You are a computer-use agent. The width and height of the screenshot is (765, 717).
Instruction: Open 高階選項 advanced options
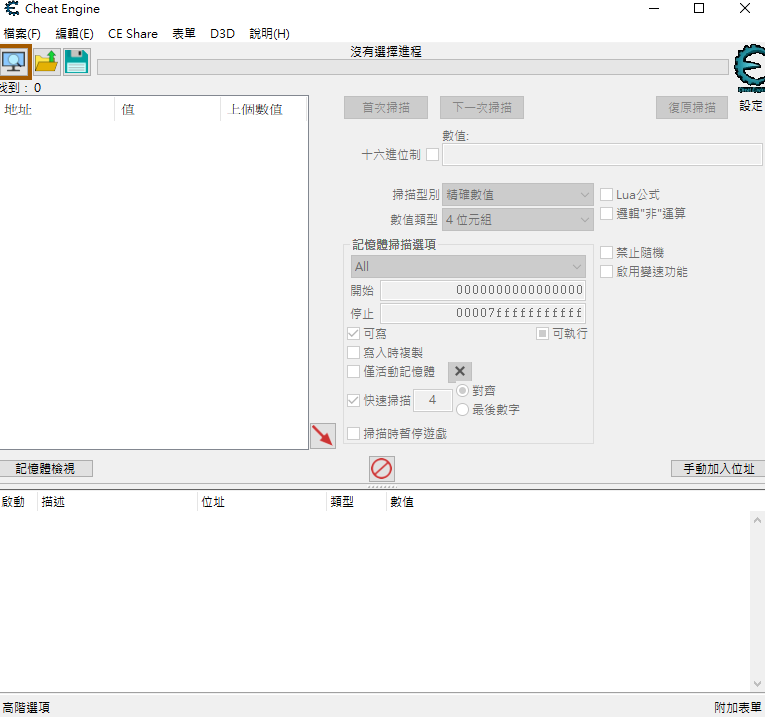(x=26, y=708)
